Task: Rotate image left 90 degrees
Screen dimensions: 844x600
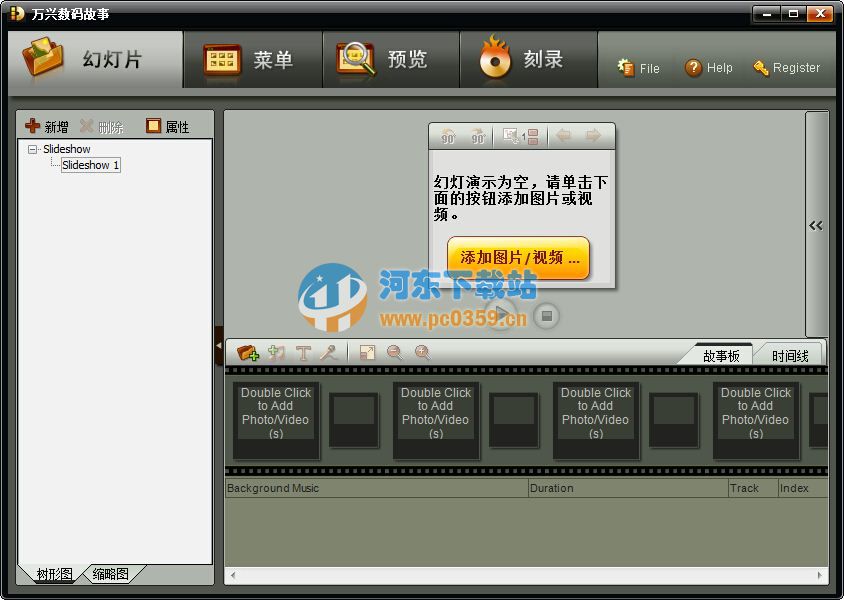Action: (x=449, y=135)
